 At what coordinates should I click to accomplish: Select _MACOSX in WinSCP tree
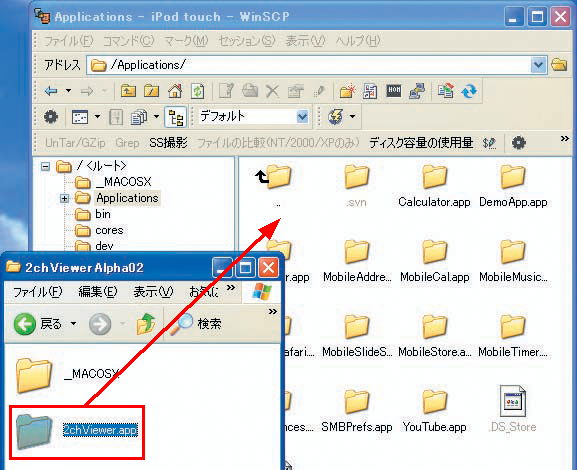tap(123, 182)
